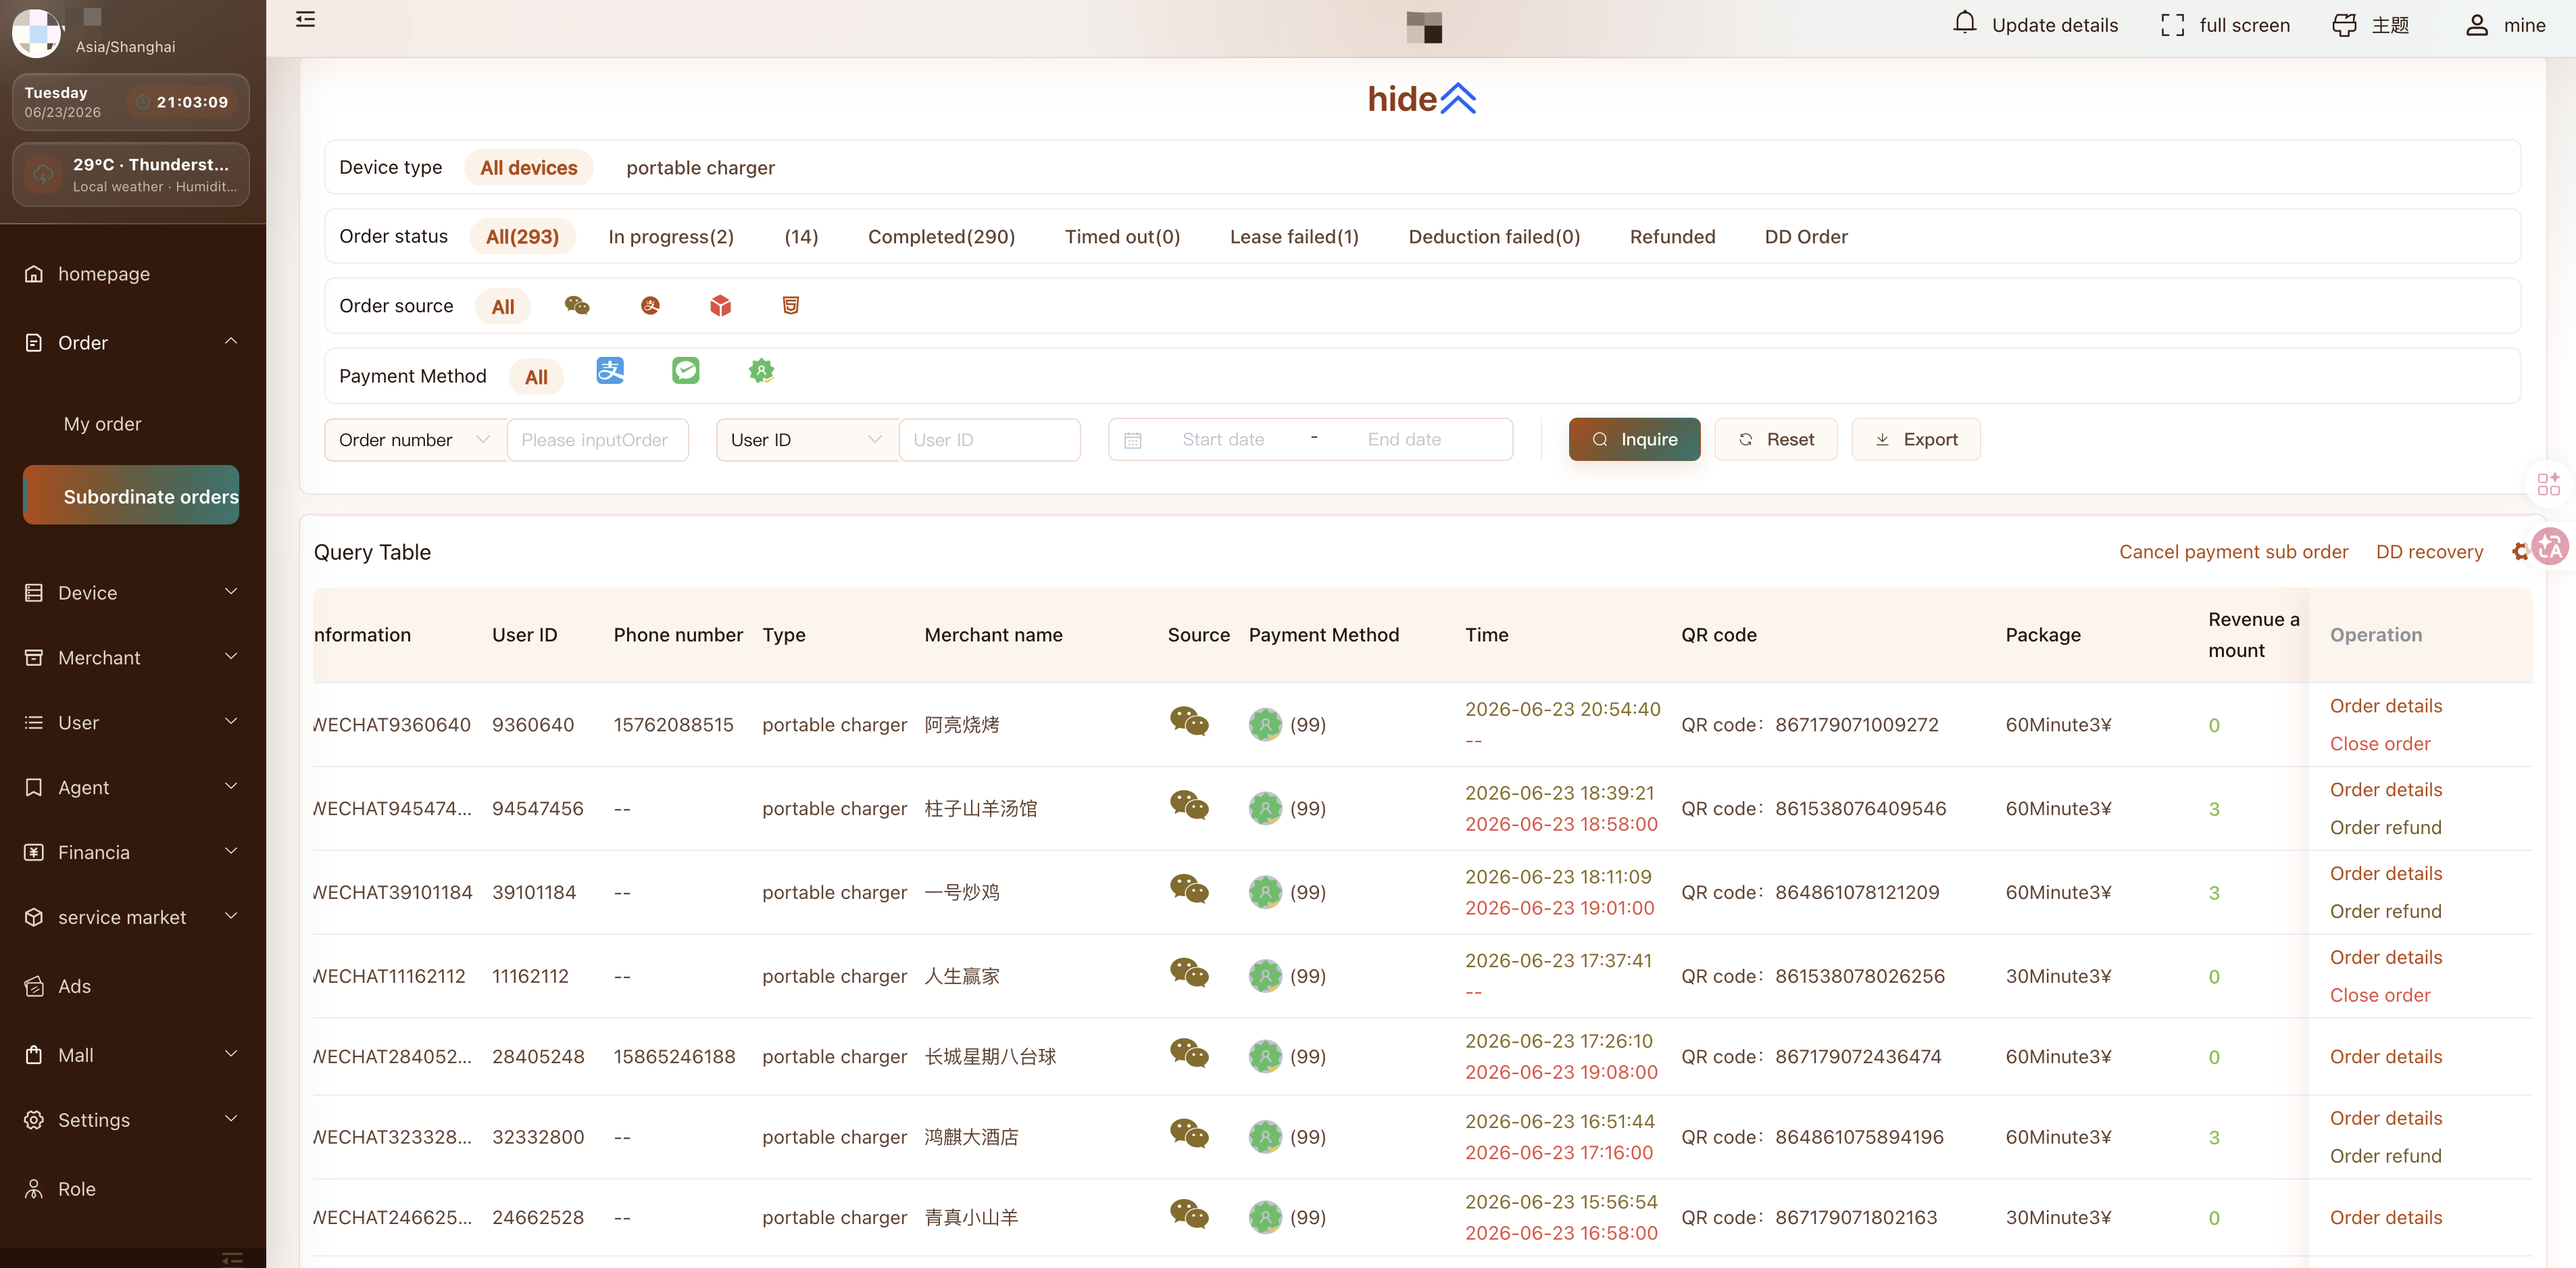
Task: Click the End date field
Action: pyautogui.click(x=1404, y=440)
